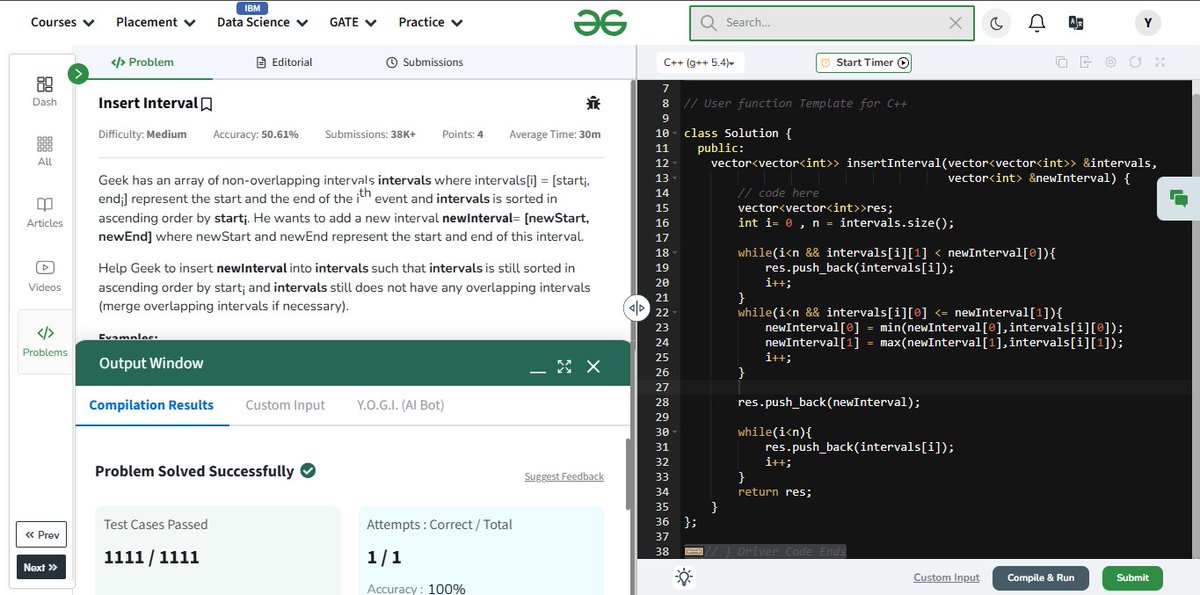Reset code with the refresh icon
The height and width of the screenshot is (595, 1200).
[1135, 62]
